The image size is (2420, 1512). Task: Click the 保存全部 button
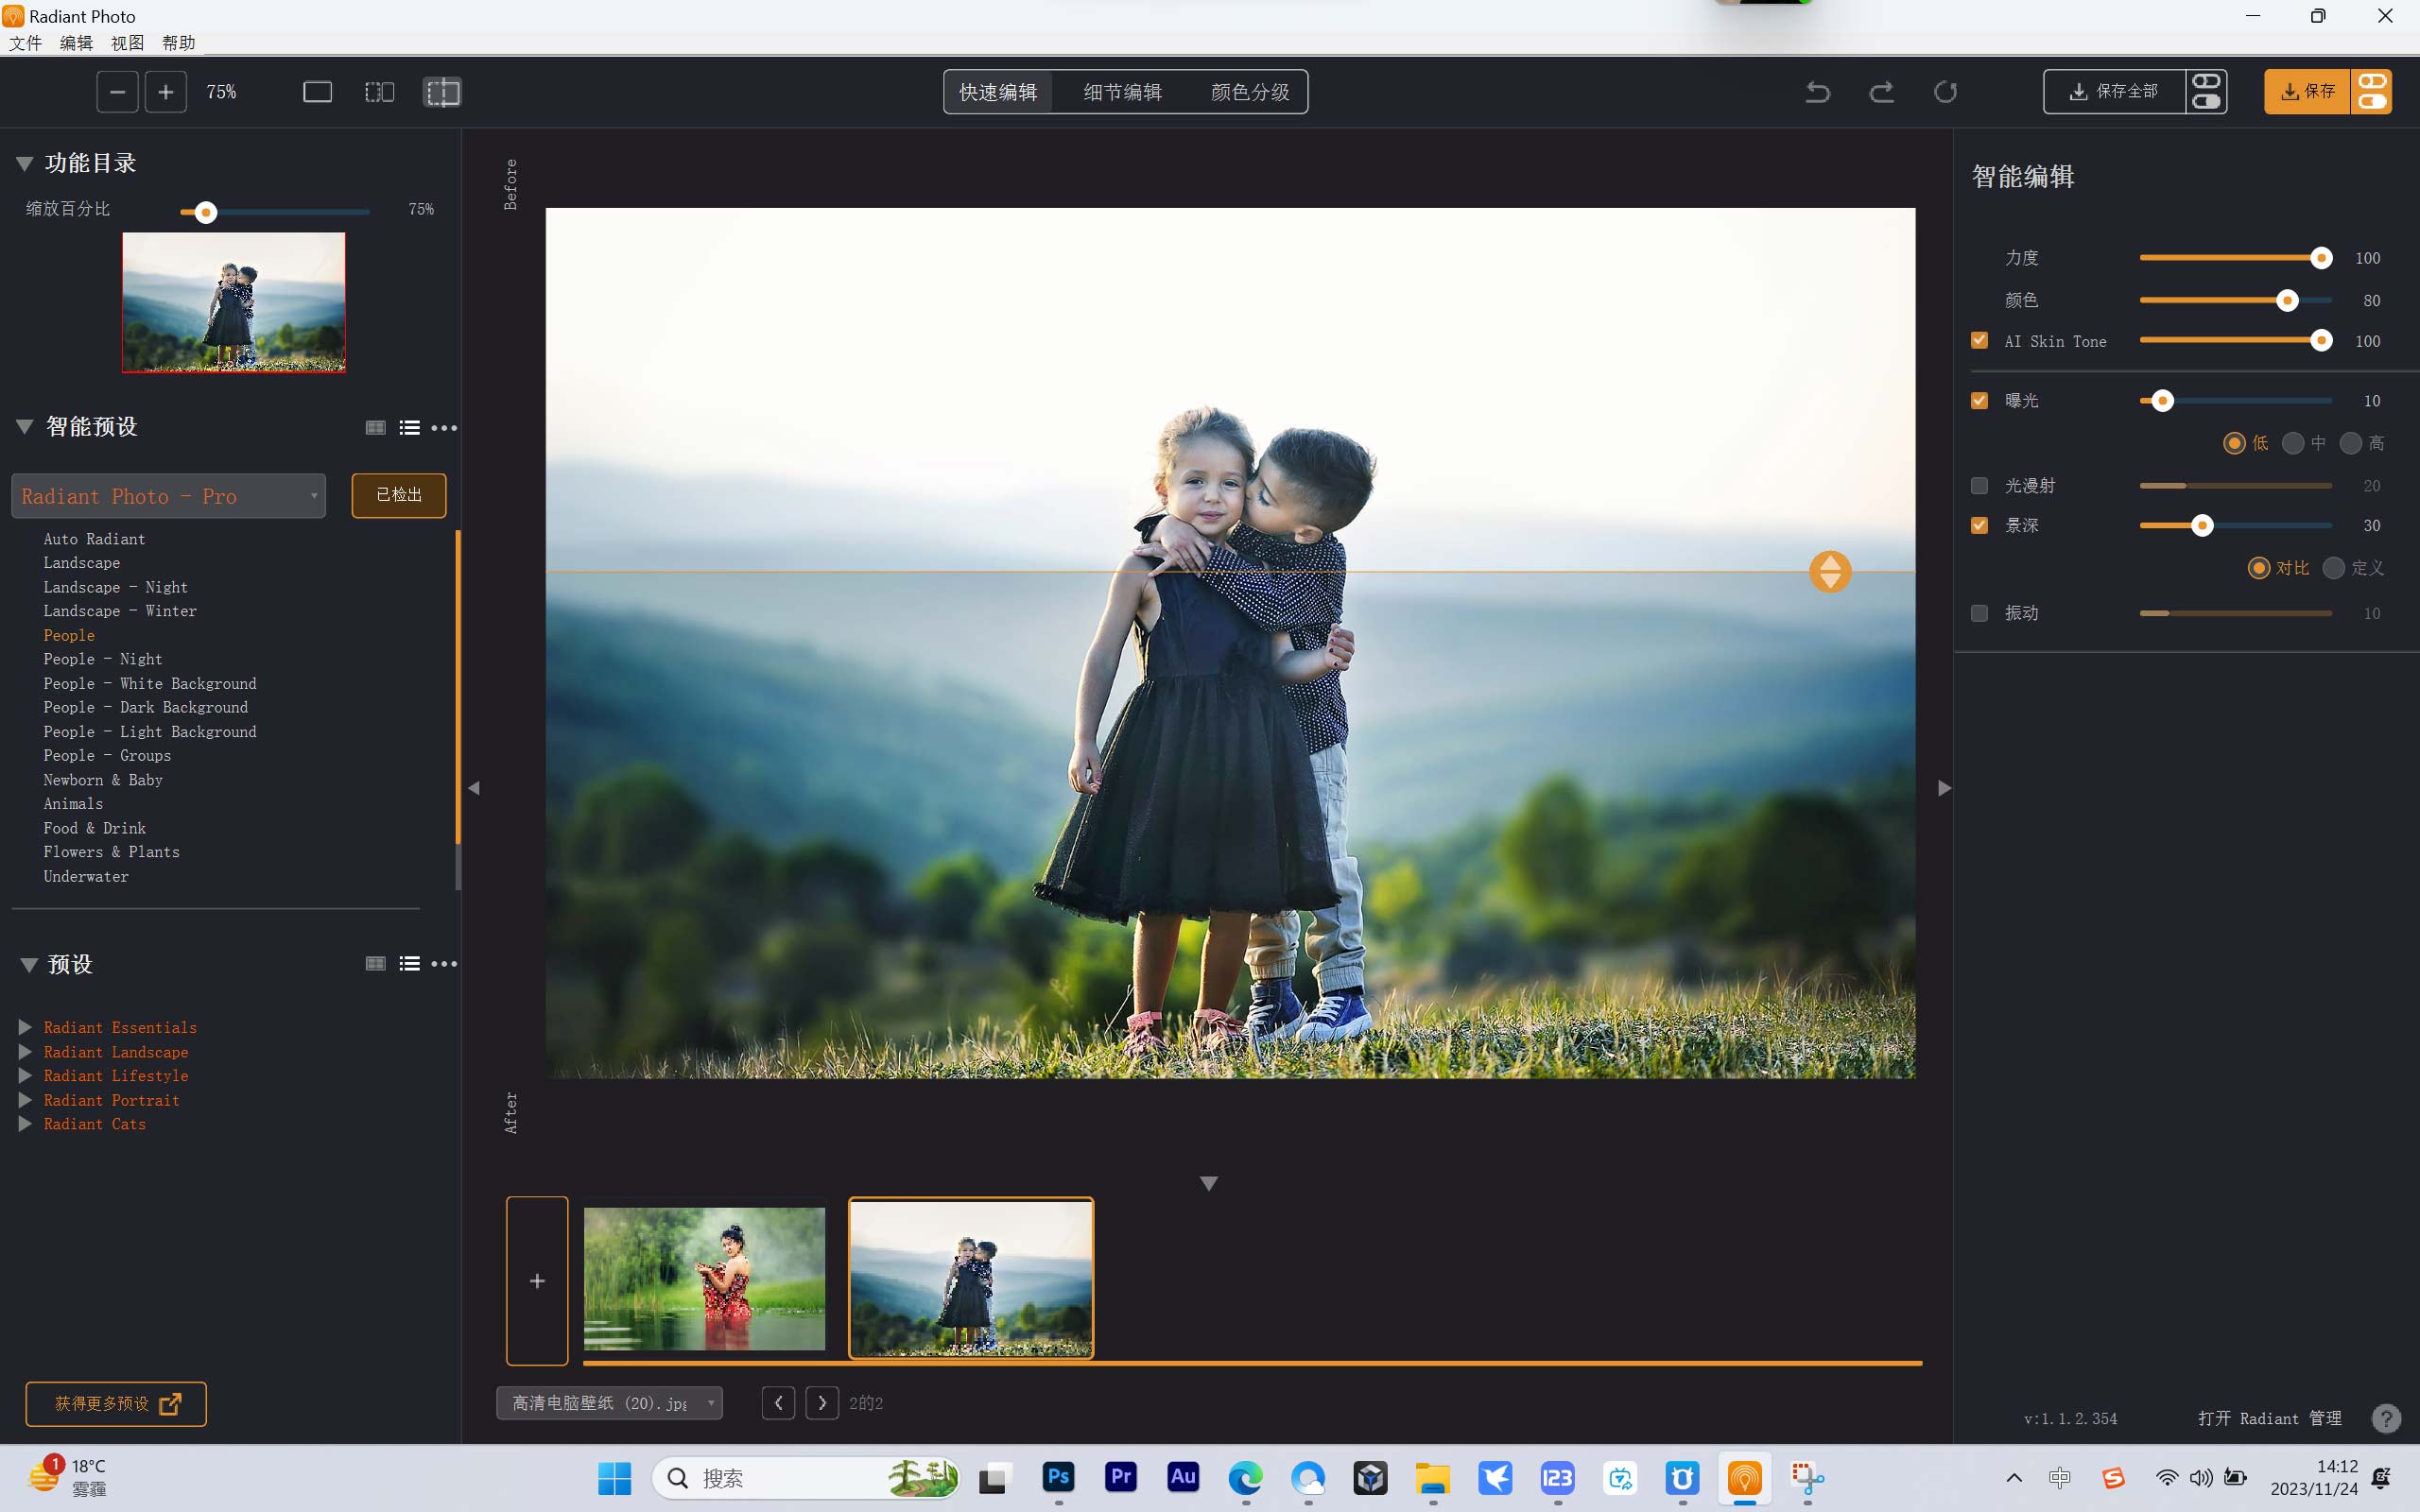2114,92
